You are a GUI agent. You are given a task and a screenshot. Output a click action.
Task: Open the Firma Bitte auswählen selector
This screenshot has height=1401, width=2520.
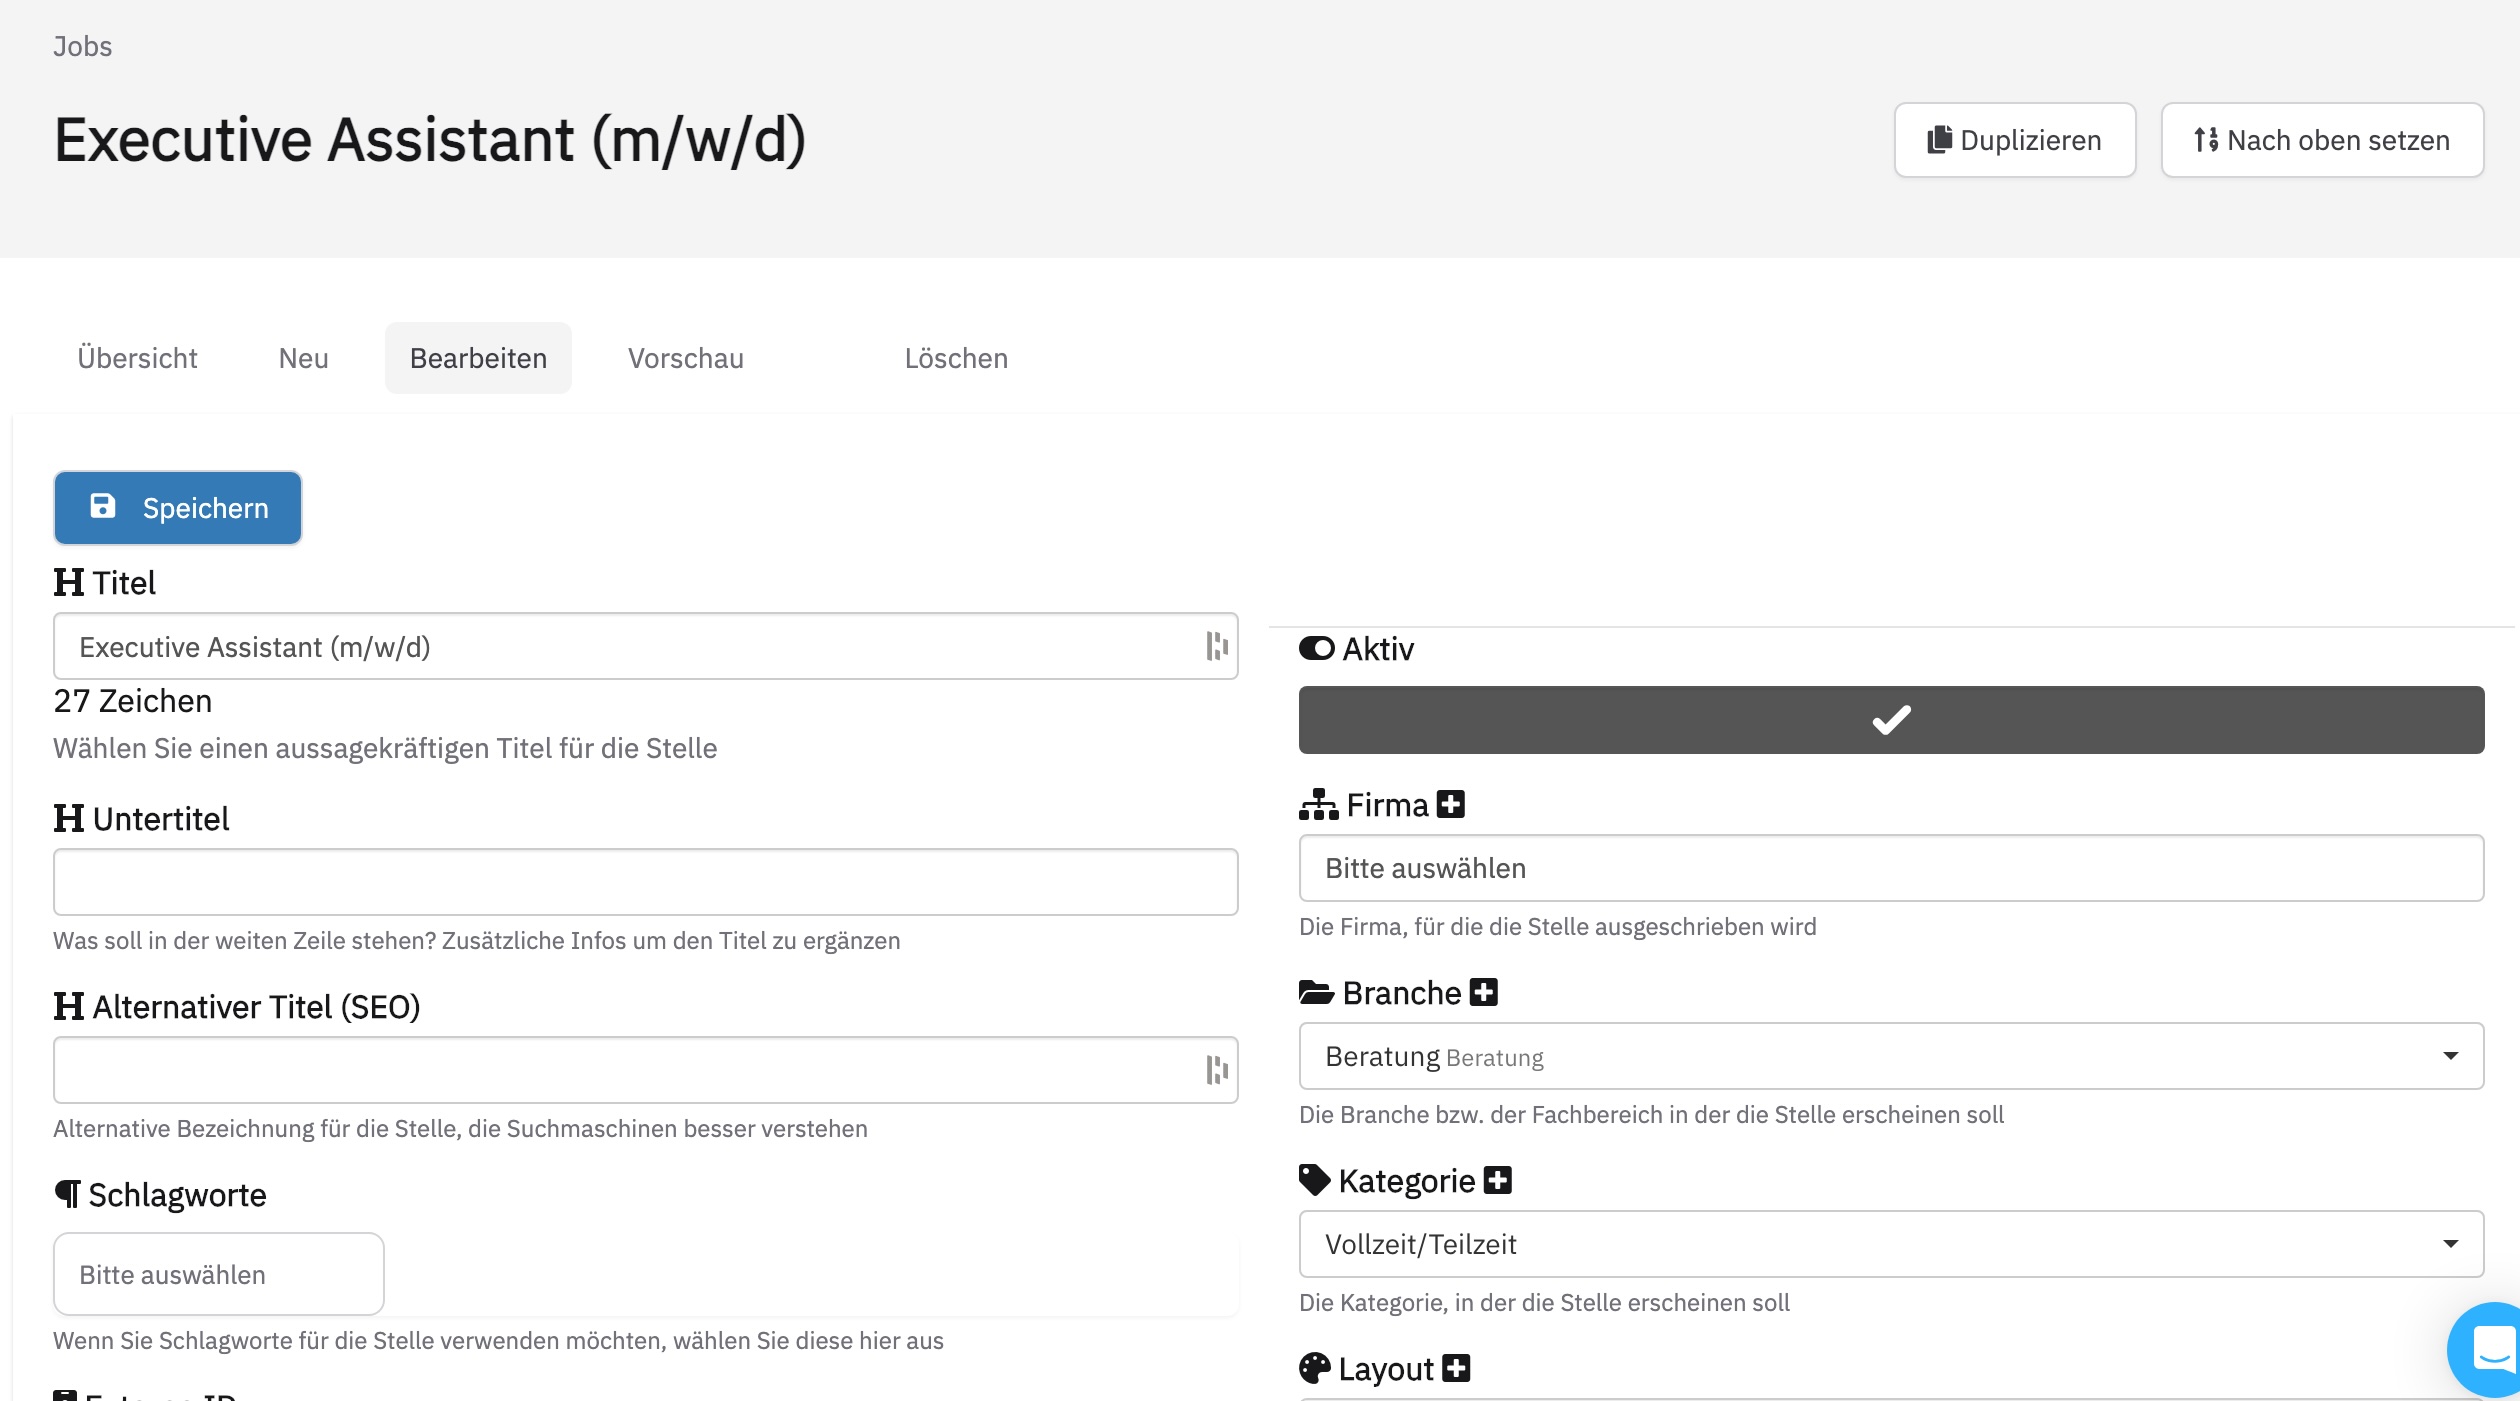[x=1891, y=868]
